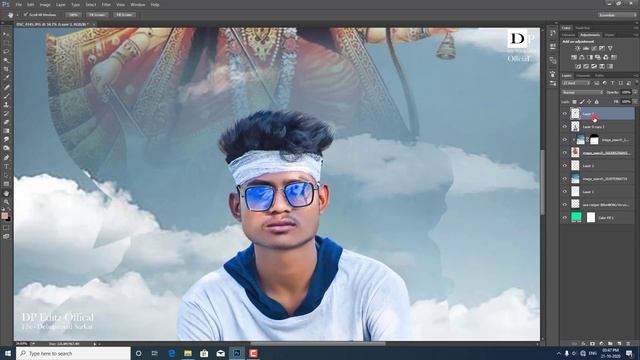Open the Essentials workspace dropdown
Image resolution: width=640 pixels, height=360 pixels.
[x=617, y=15]
